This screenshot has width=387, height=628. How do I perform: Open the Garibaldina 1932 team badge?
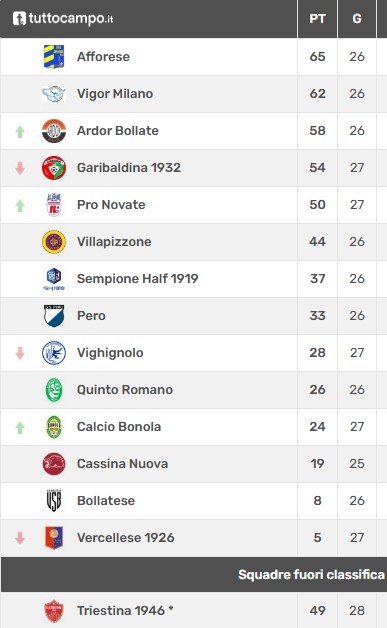pyautogui.click(x=54, y=167)
